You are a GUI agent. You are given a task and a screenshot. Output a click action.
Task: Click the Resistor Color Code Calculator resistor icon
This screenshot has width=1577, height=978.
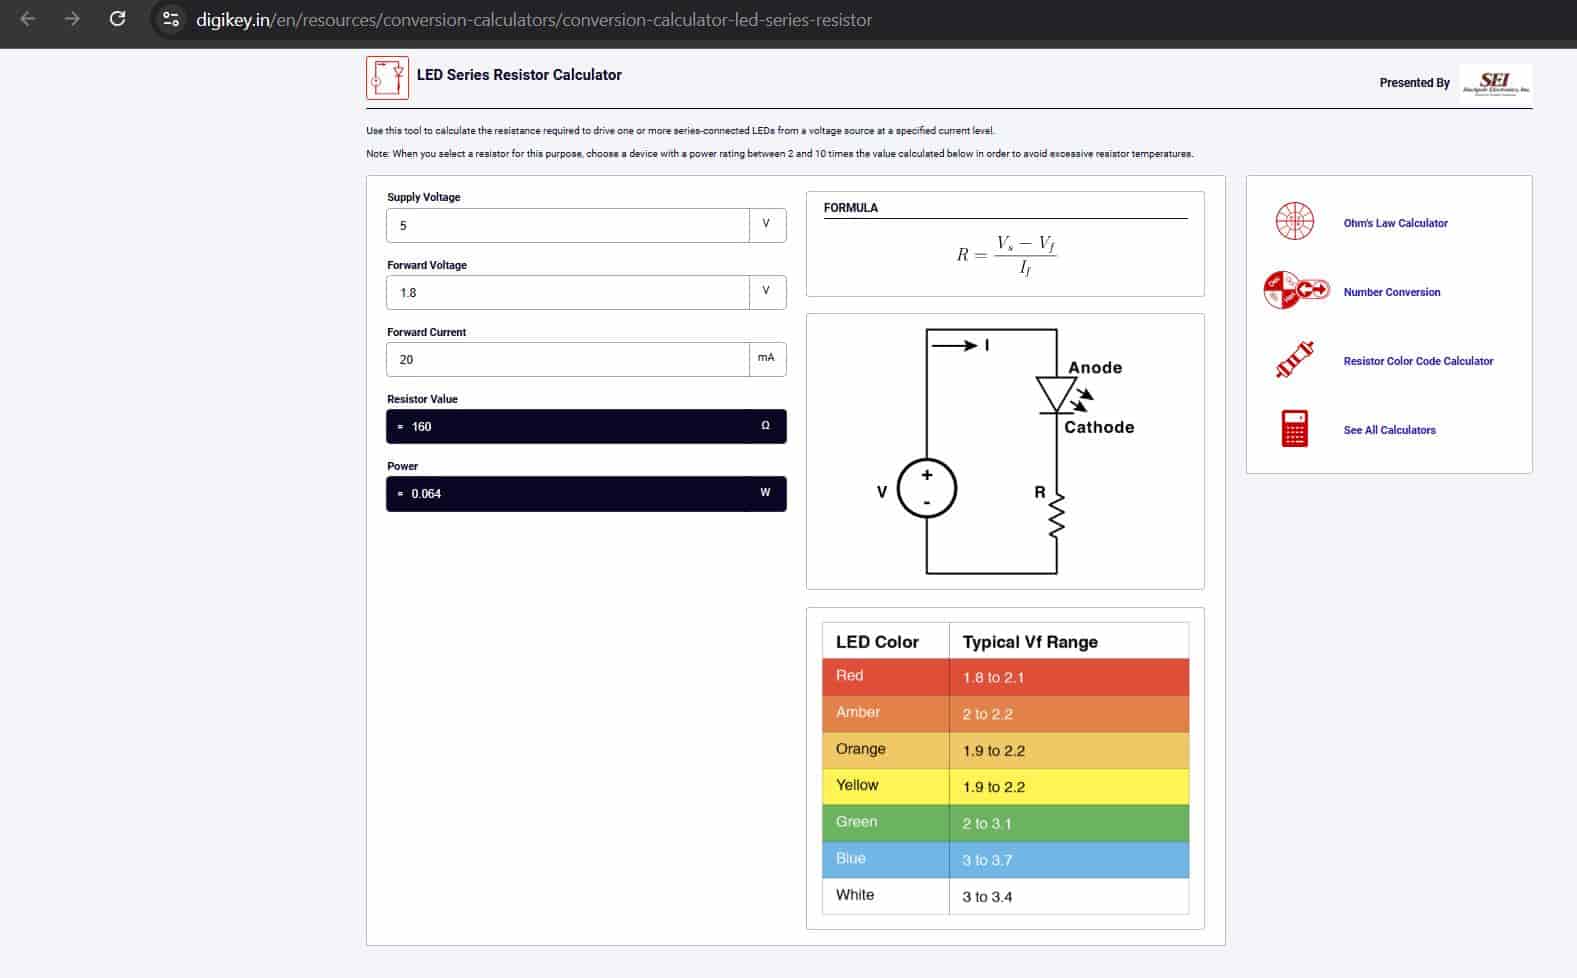point(1294,360)
